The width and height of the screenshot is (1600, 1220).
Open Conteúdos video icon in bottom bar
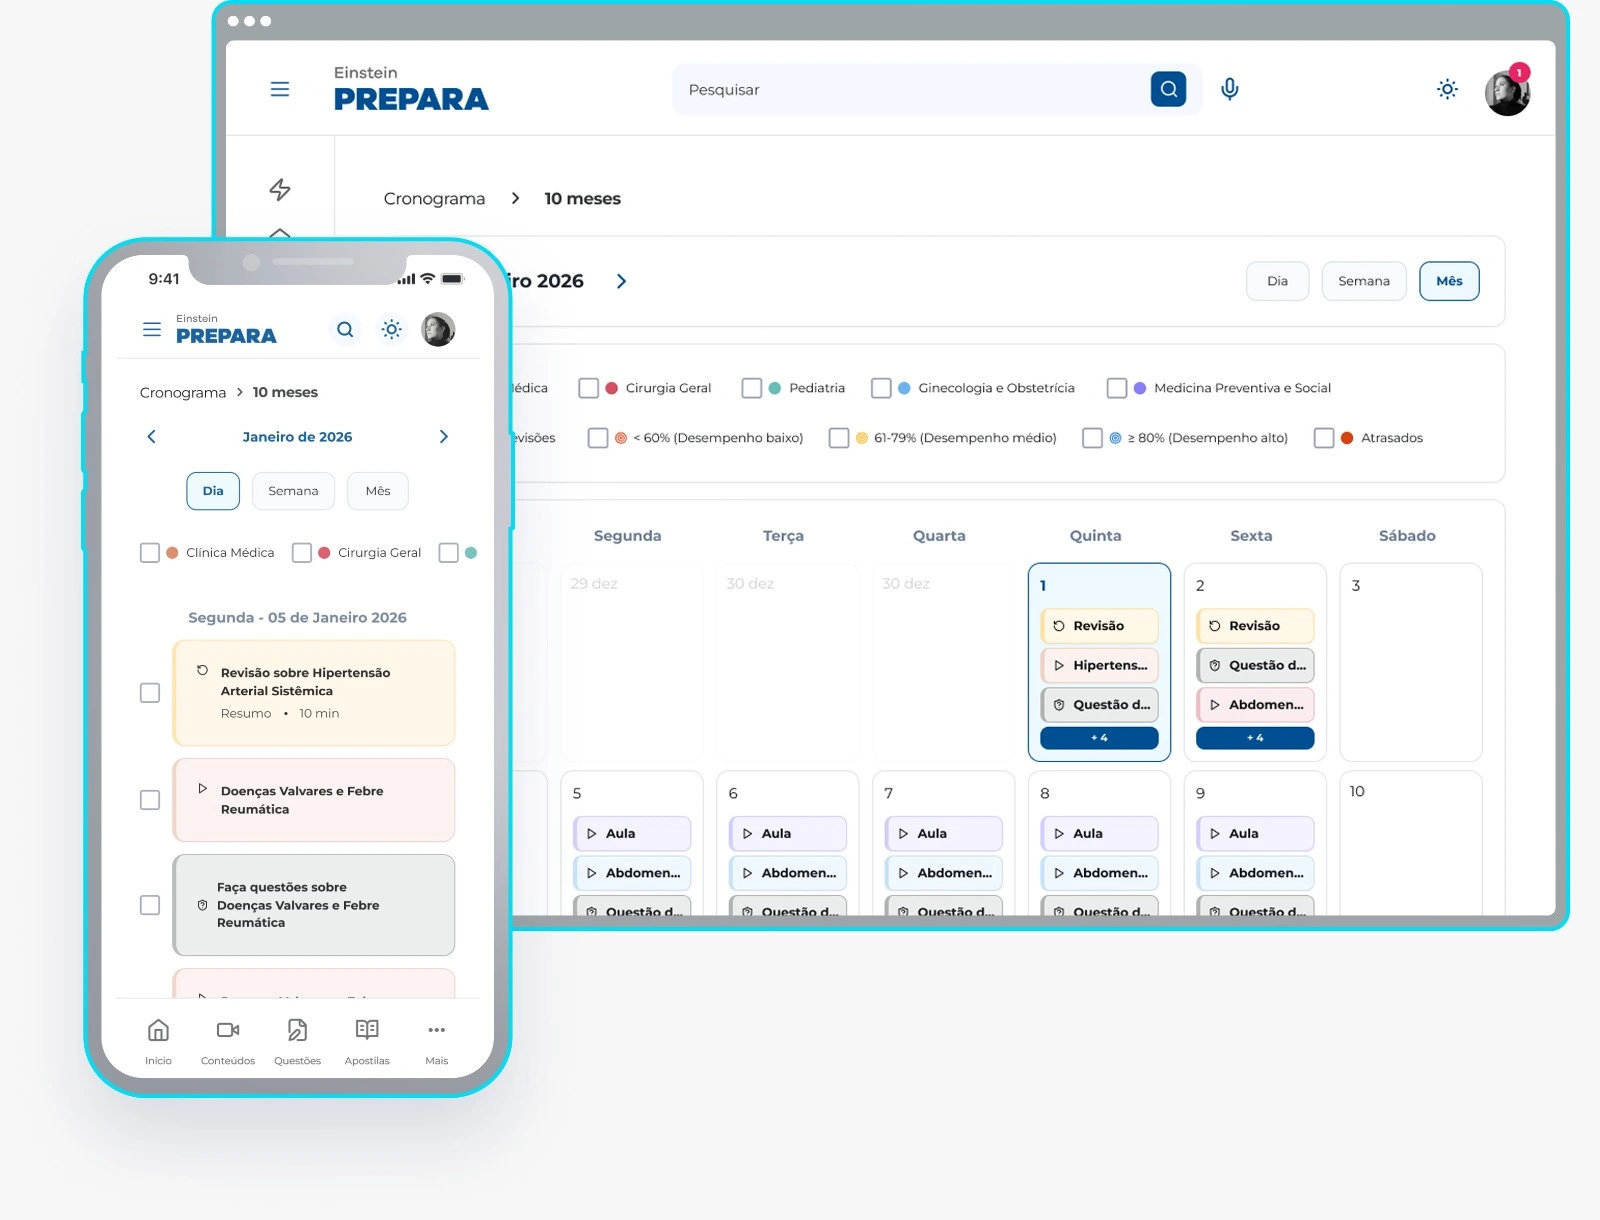click(228, 1030)
